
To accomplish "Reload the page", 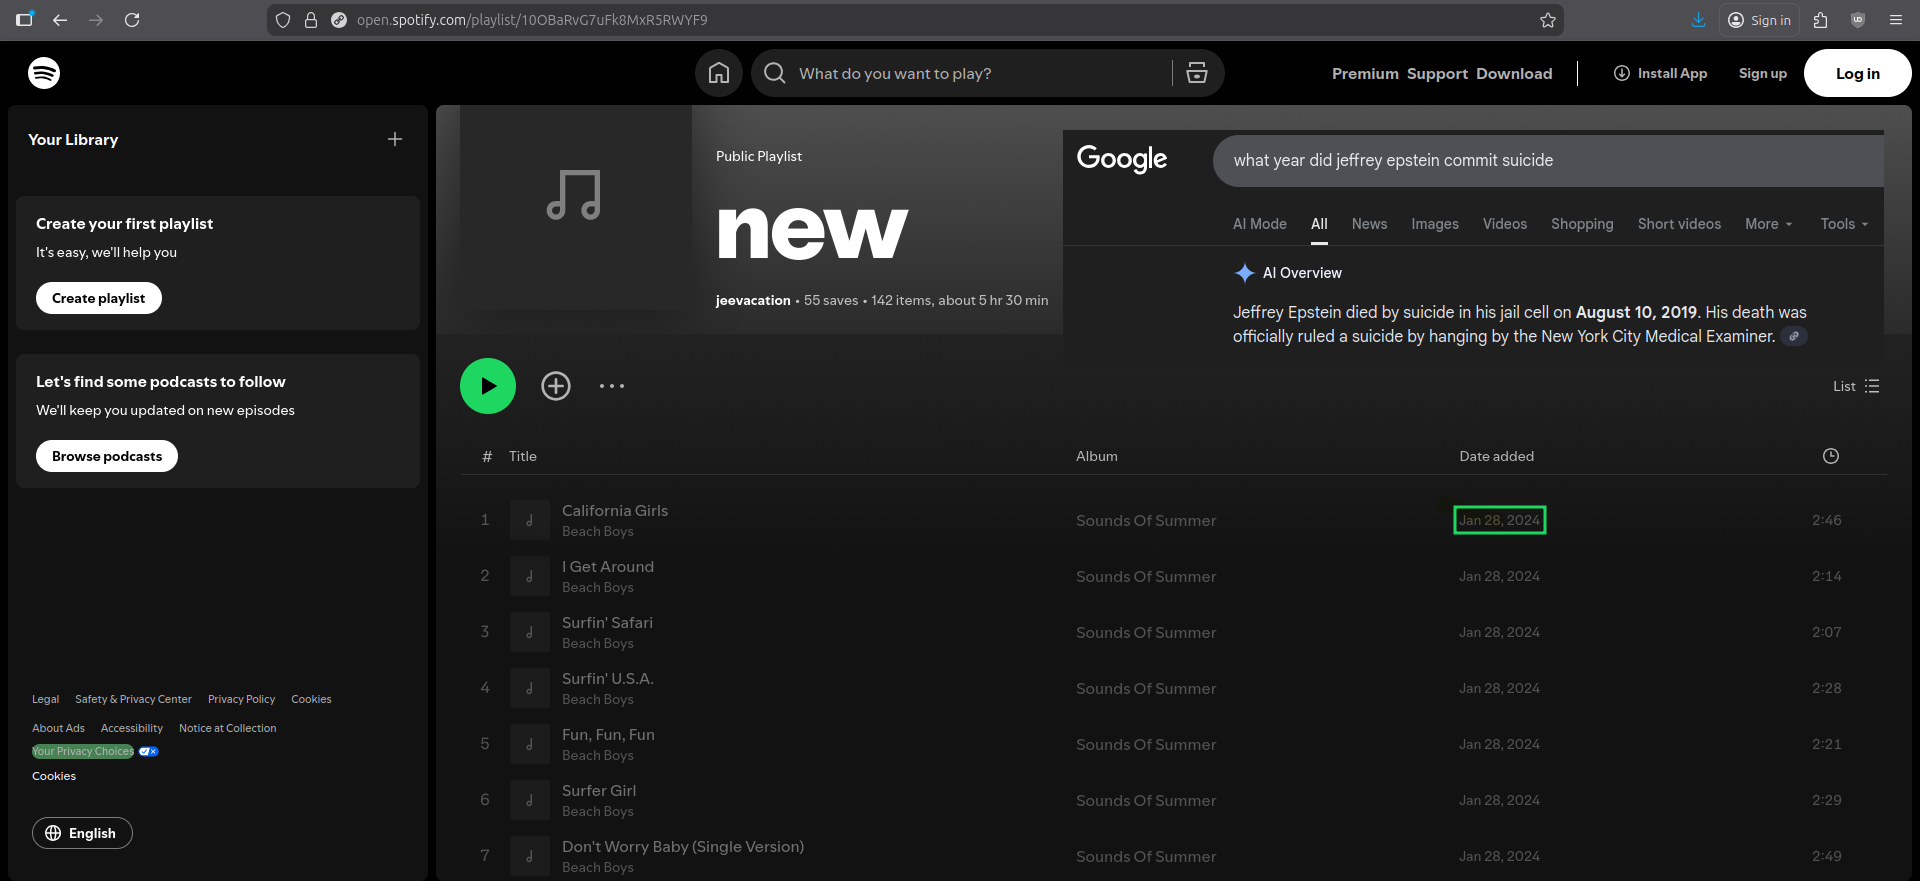I will tap(132, 20).
